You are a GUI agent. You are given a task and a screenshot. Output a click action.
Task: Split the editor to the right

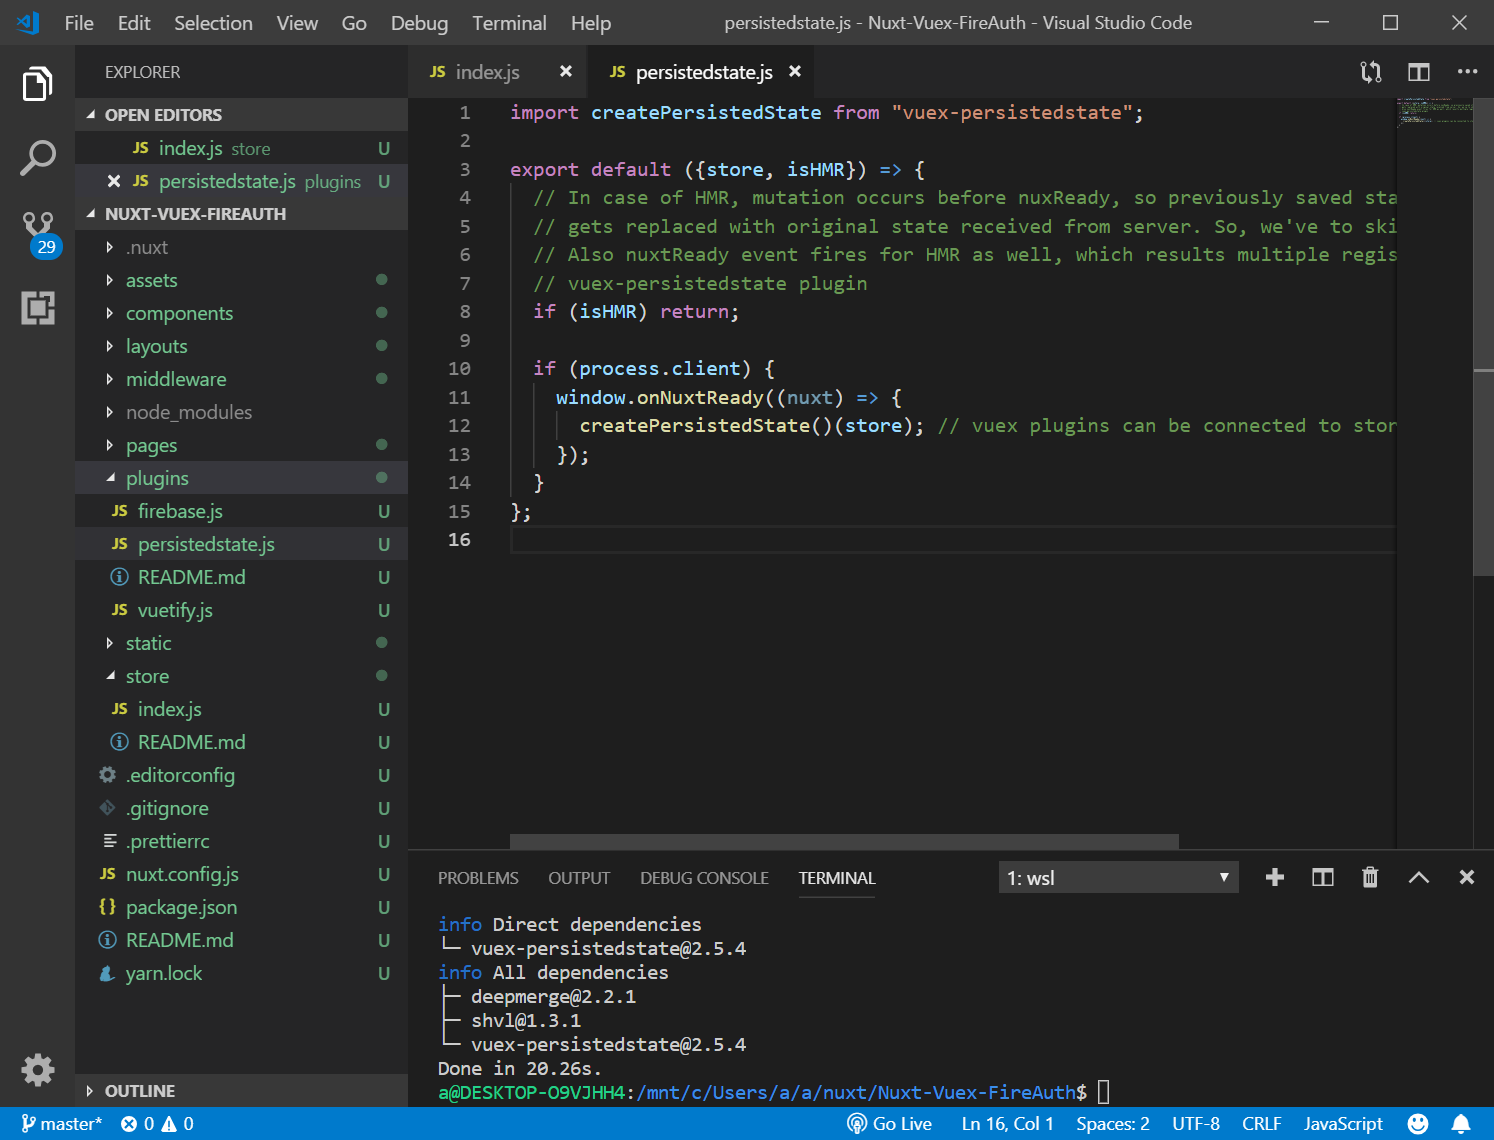[x=1419, y=72]
